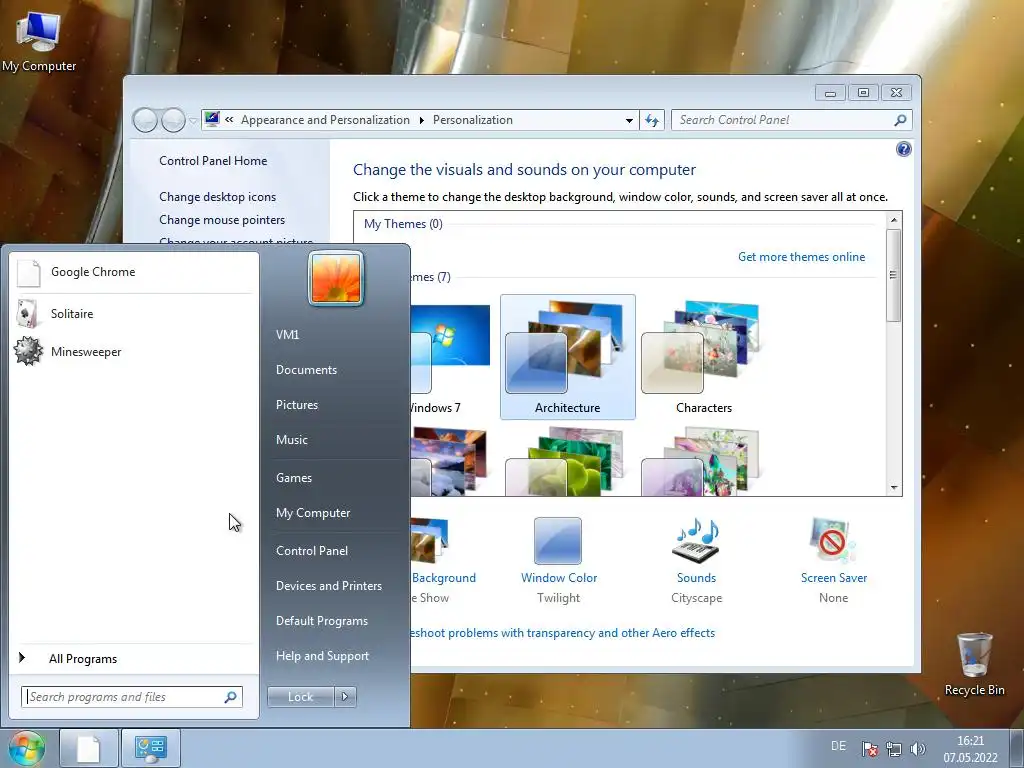This screenshot has width=1024, height=768.
Task: Click the refresh button beside address bar
Action: point(652,120)
